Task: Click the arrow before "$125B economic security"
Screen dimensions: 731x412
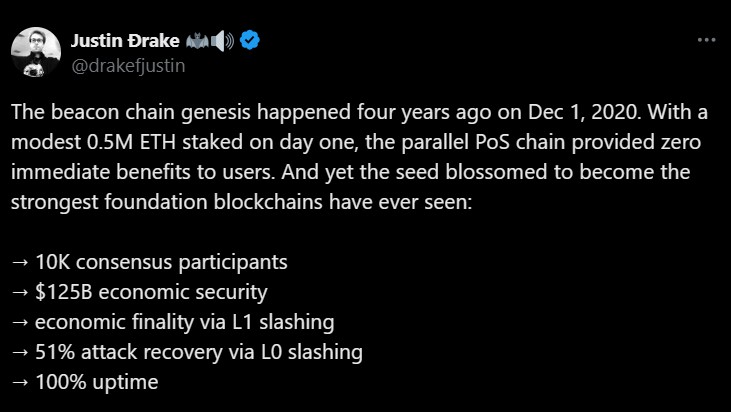Action: 22,294
